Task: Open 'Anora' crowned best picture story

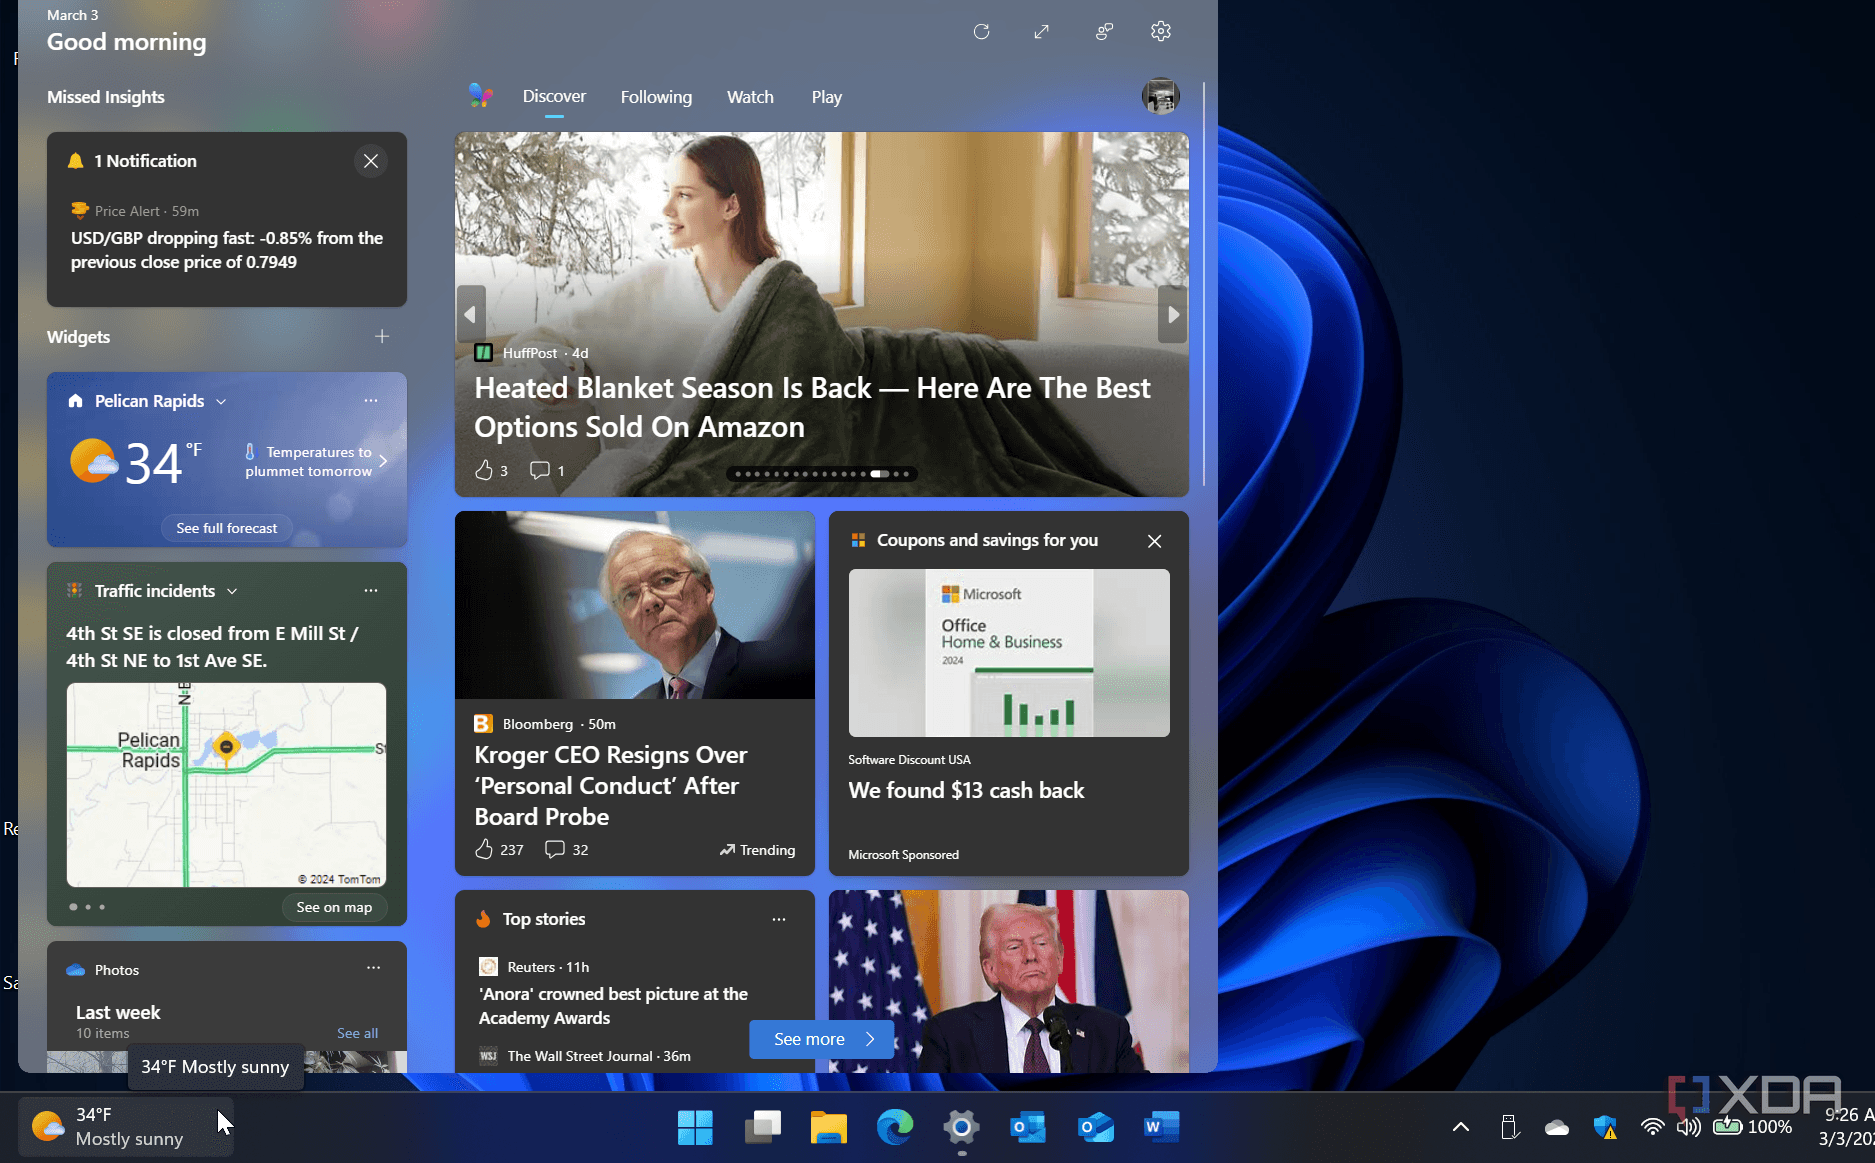Action: pyautogui.click(x=613, y=1006)
